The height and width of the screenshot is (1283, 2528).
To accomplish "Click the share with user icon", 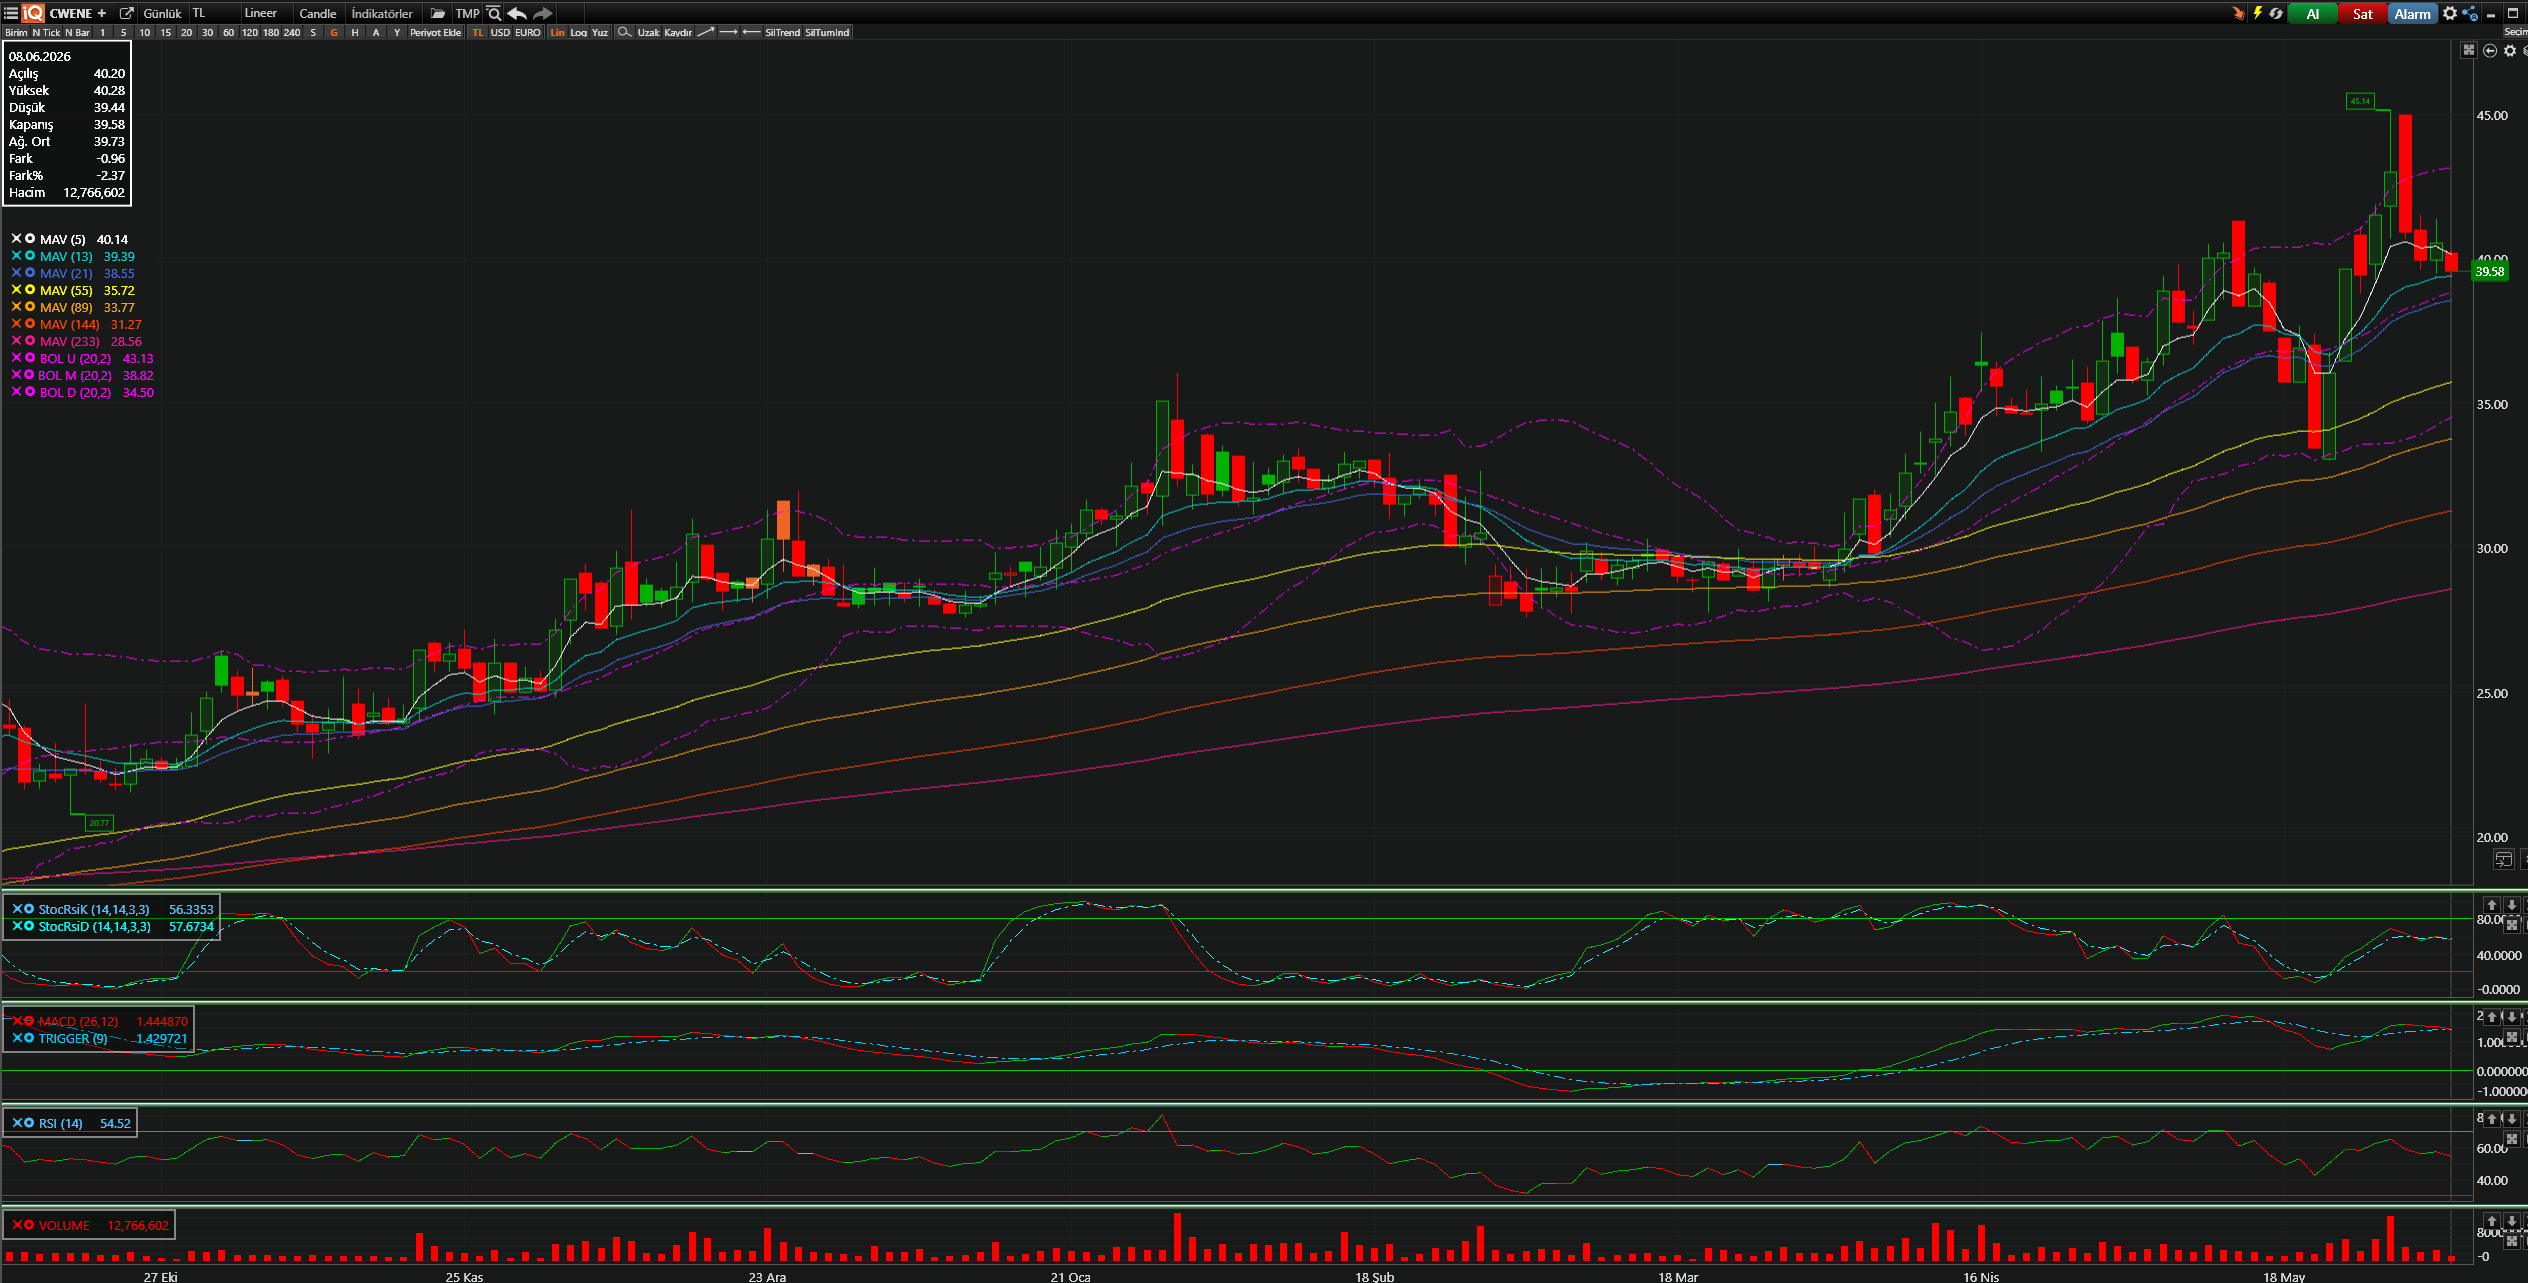I will [2470, 13].
